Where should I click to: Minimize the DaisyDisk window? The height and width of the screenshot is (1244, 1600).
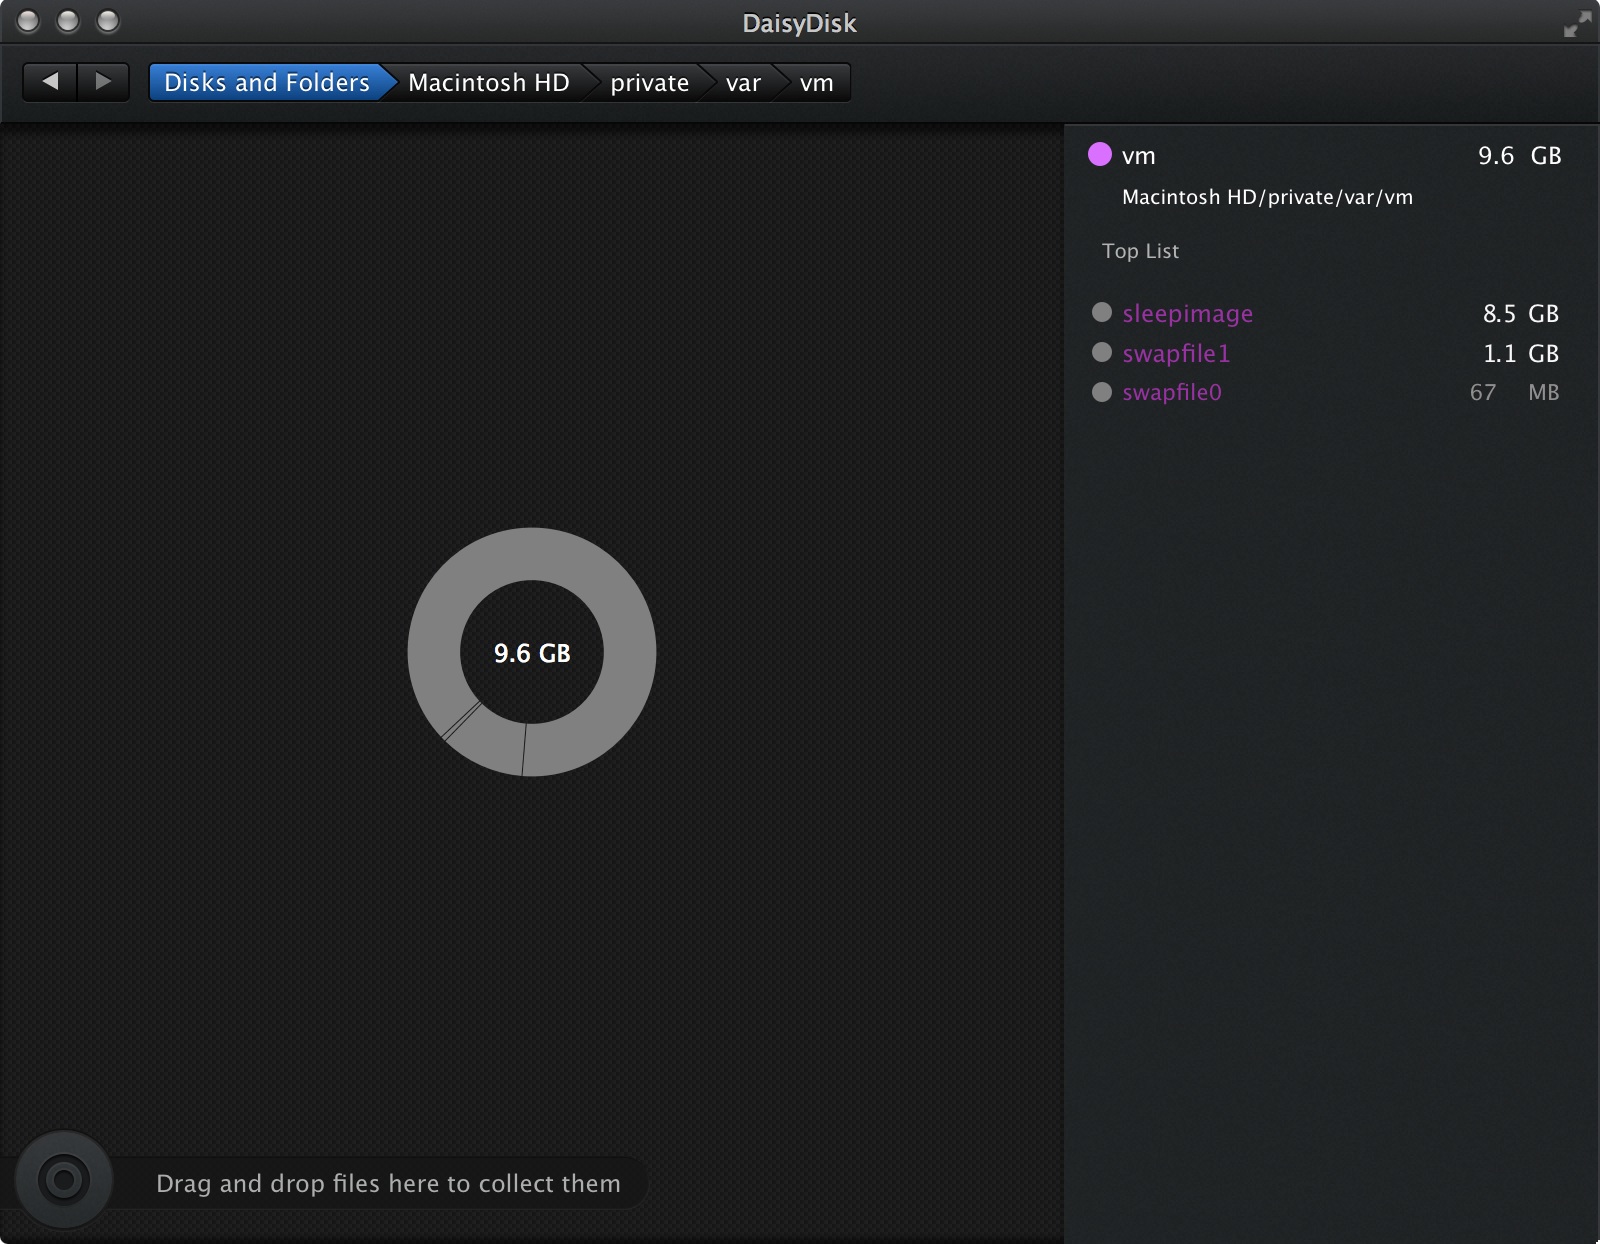pos(68,21)
